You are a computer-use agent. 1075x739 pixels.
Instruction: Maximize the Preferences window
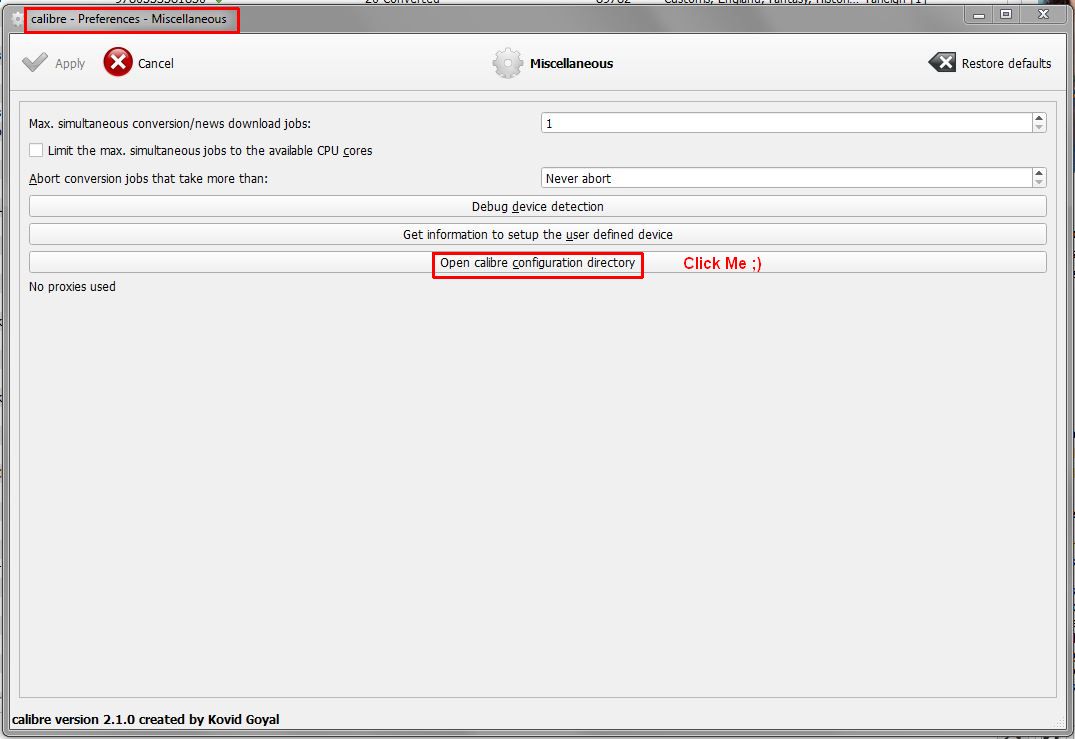point(1006,14)
